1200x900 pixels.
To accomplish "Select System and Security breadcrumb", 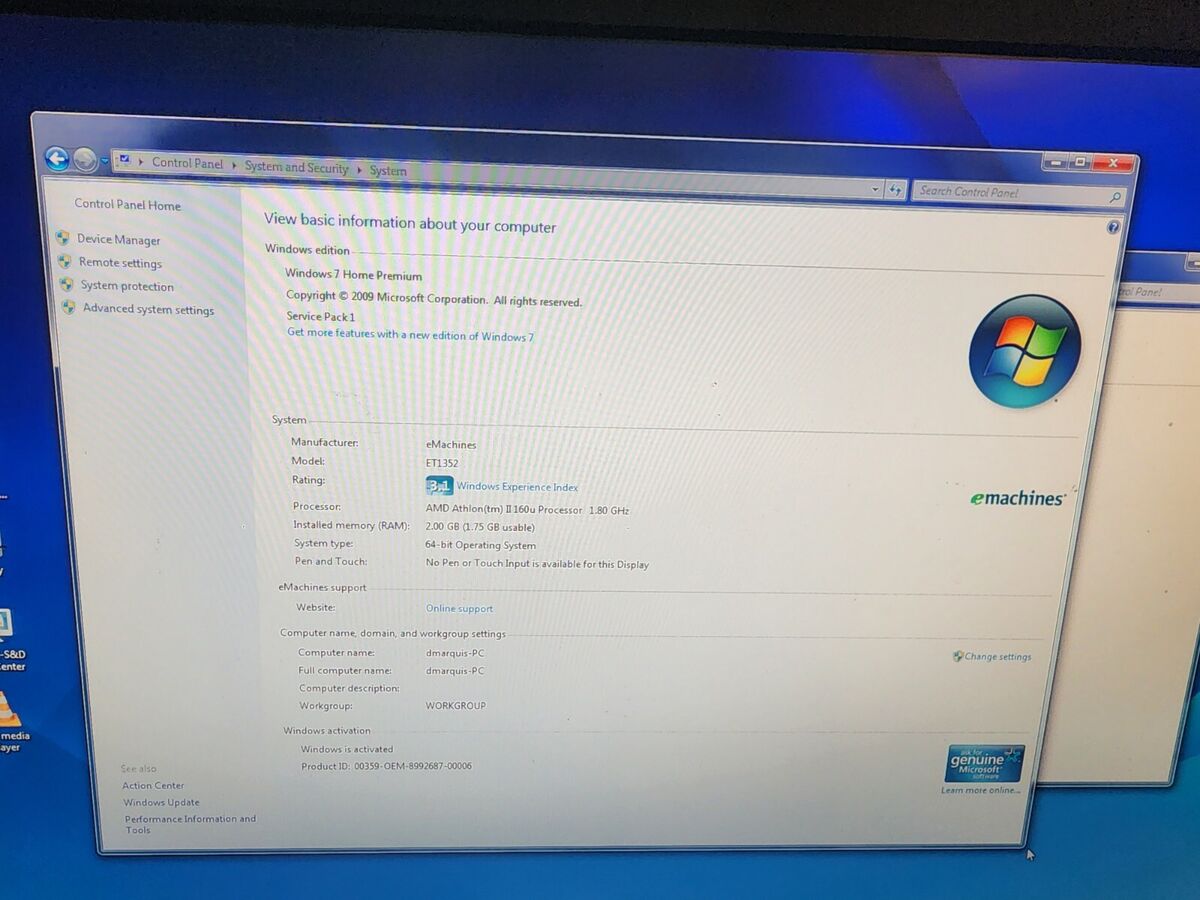I will pos(296,167).
